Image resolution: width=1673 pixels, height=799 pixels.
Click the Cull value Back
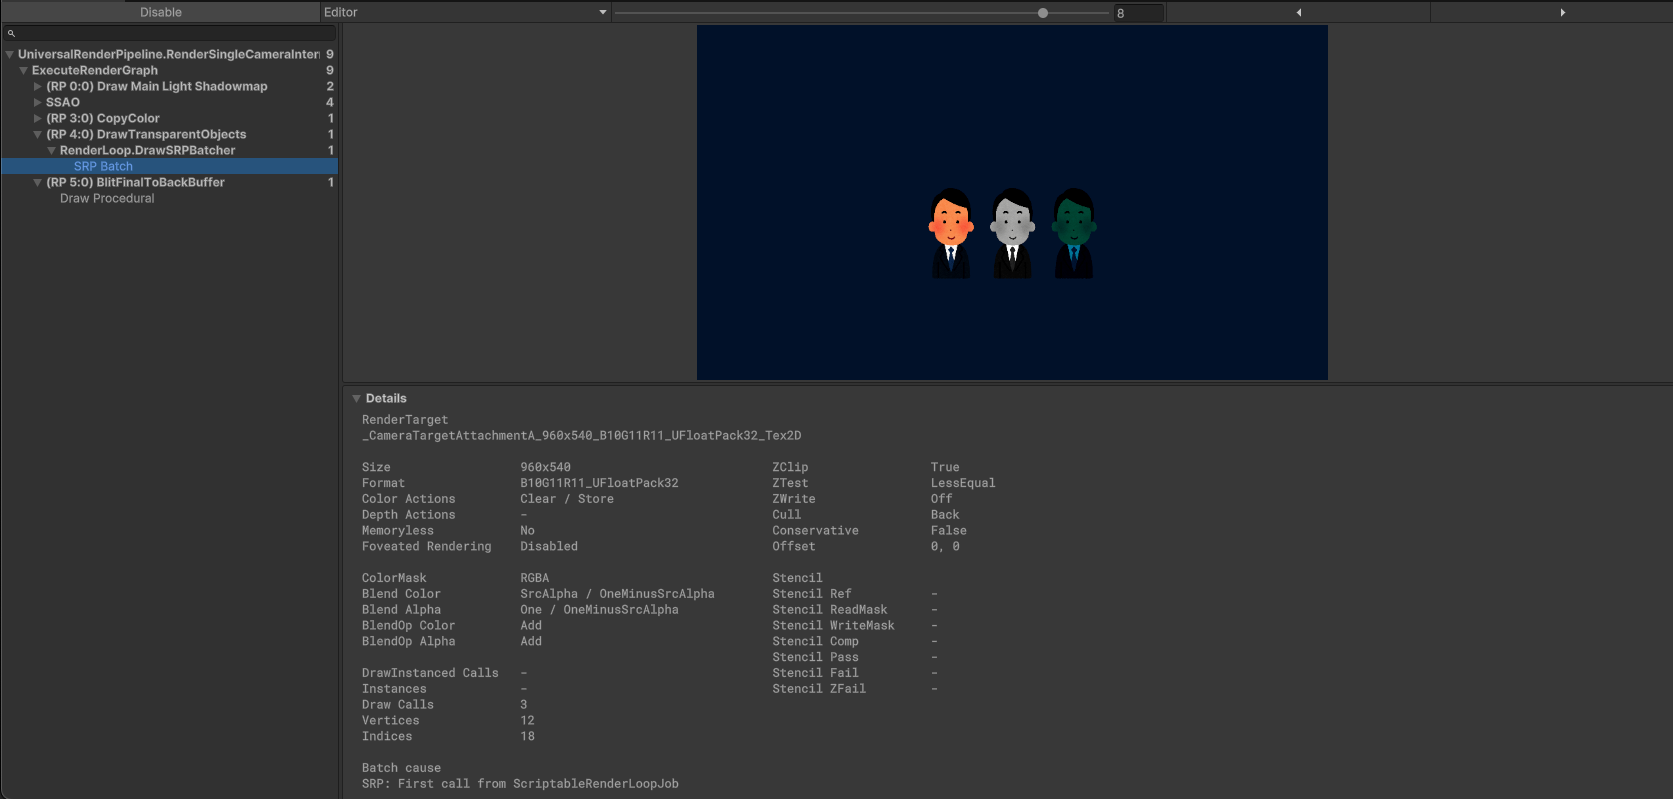tap(945, 515)
